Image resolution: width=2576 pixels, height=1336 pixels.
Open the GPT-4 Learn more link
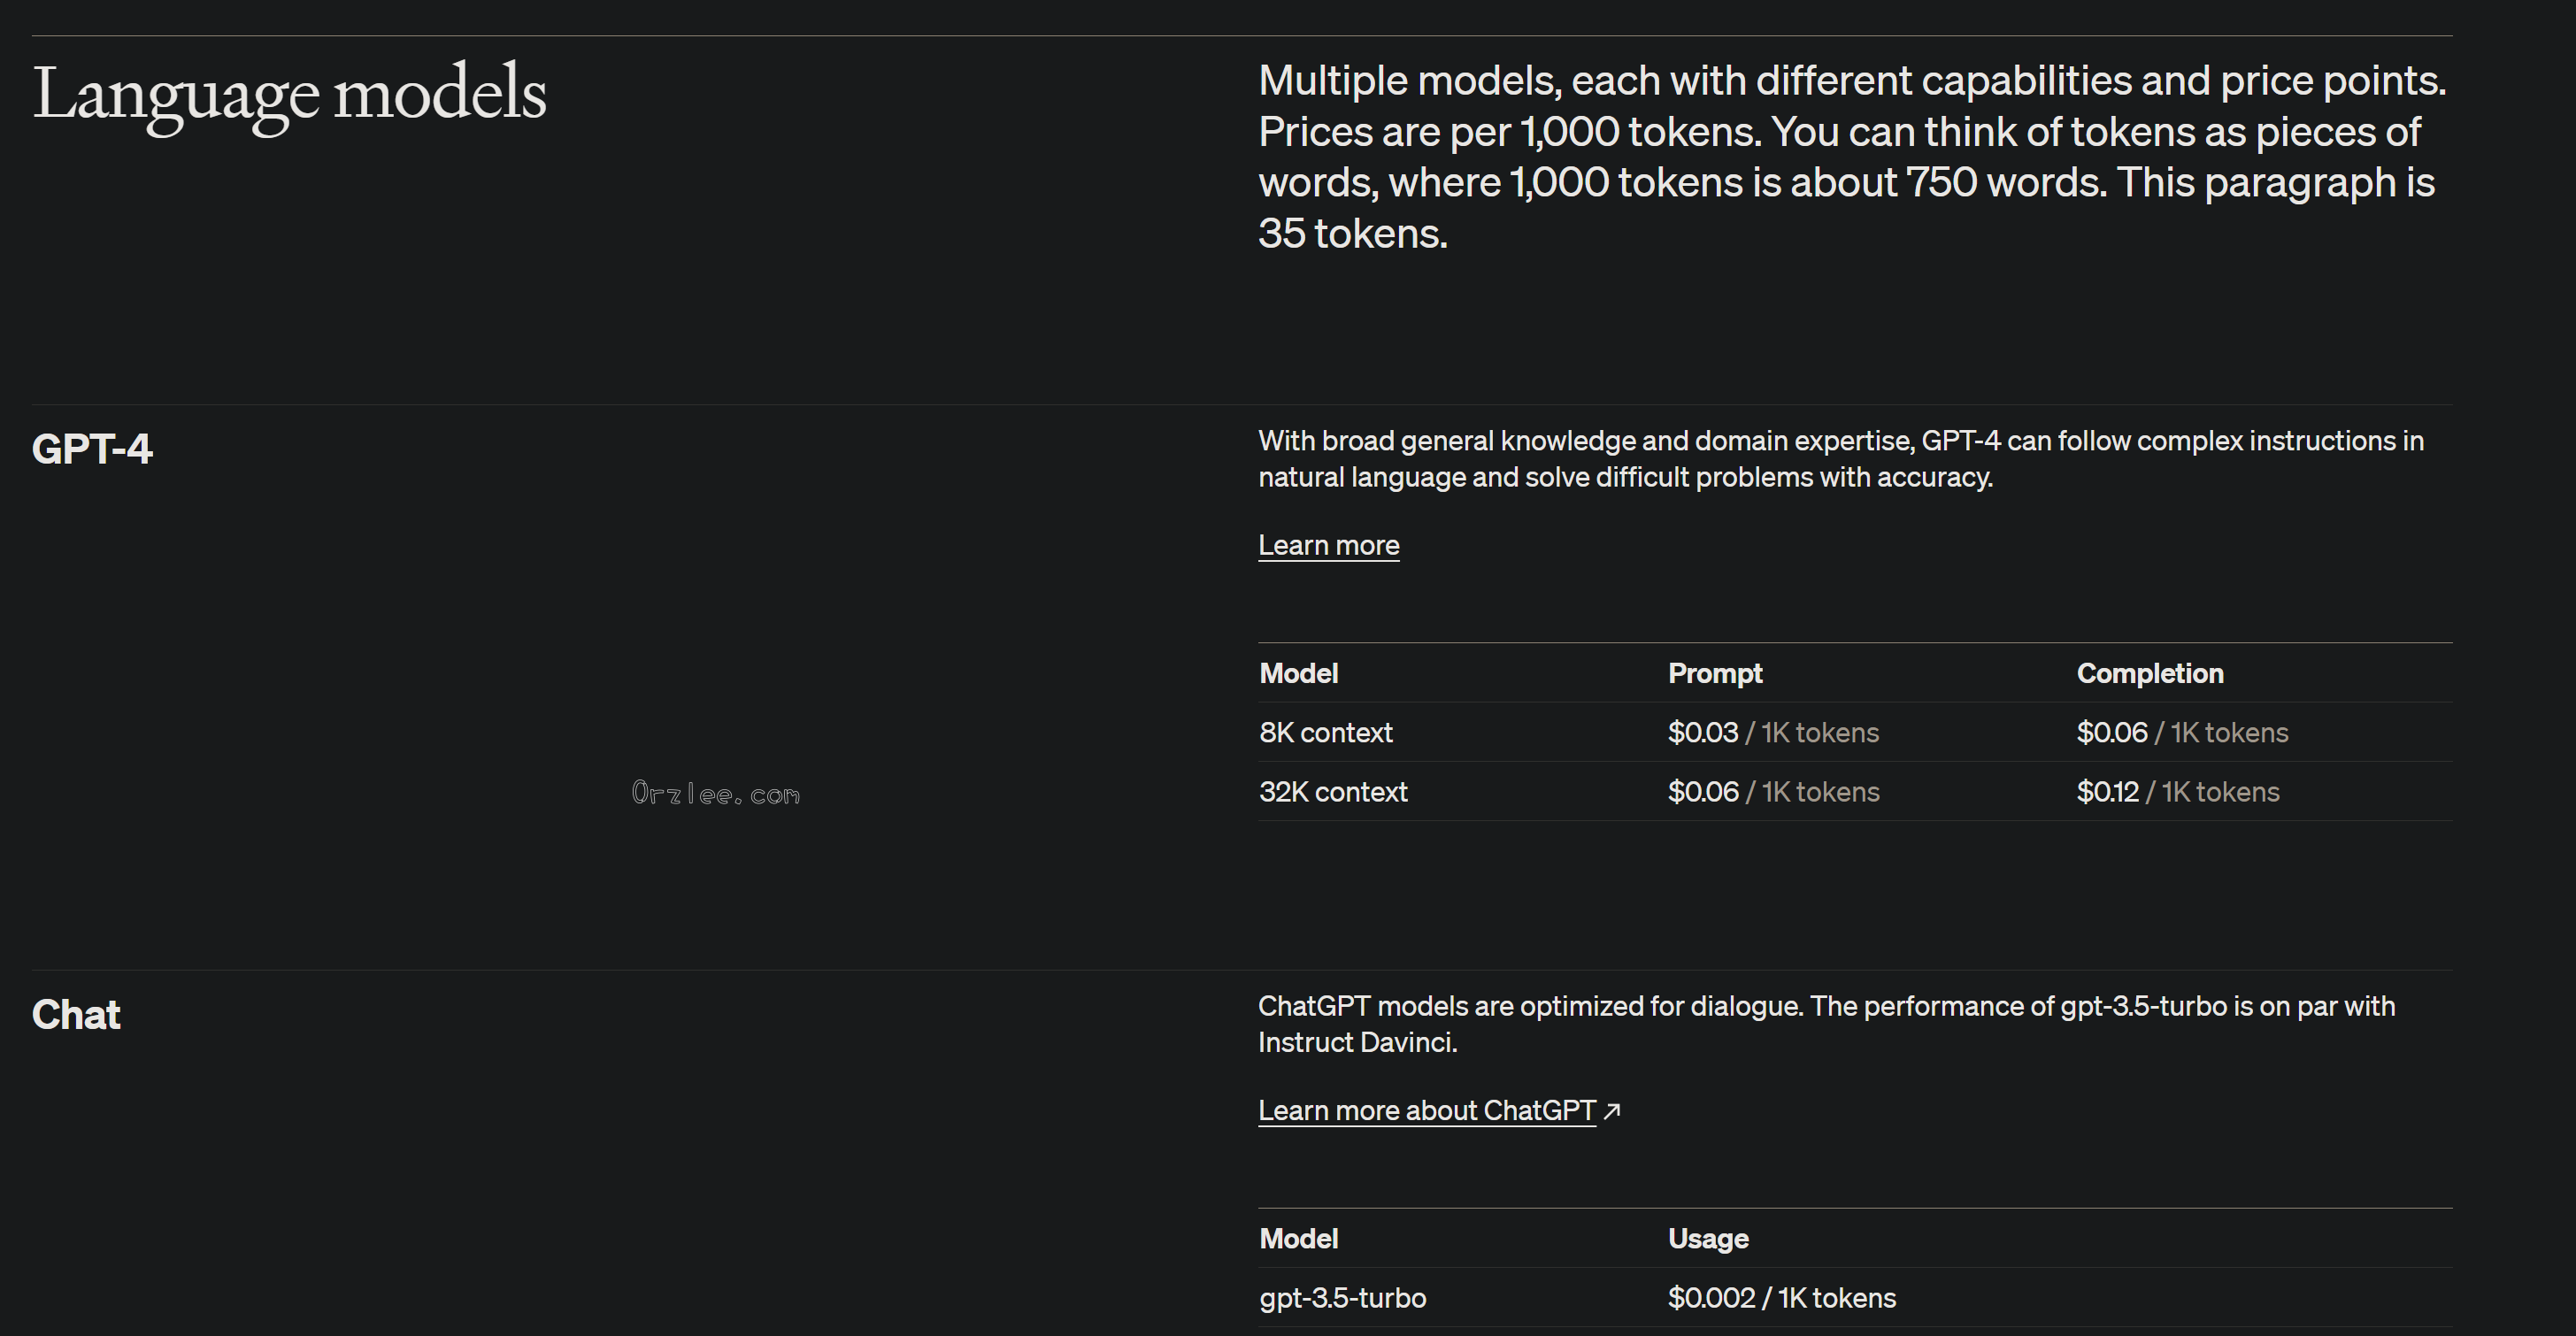pyautogui.click(x=1328, y=545)
